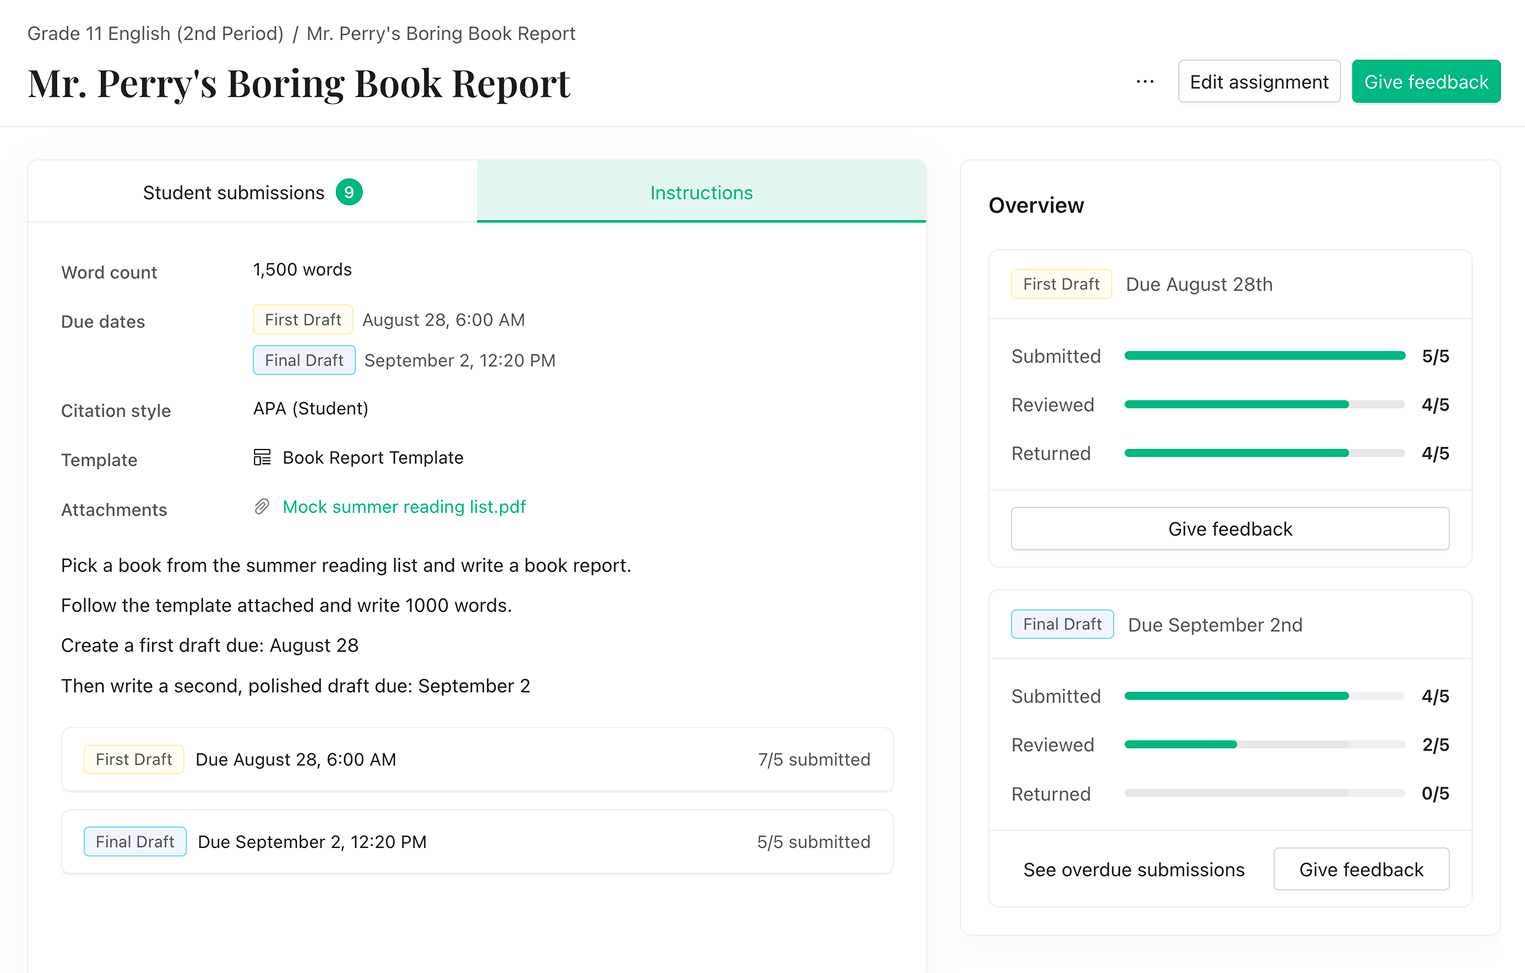Click 'August 28, 6:00 AM' due date
1525x973 pixels.
coord(443,320)
